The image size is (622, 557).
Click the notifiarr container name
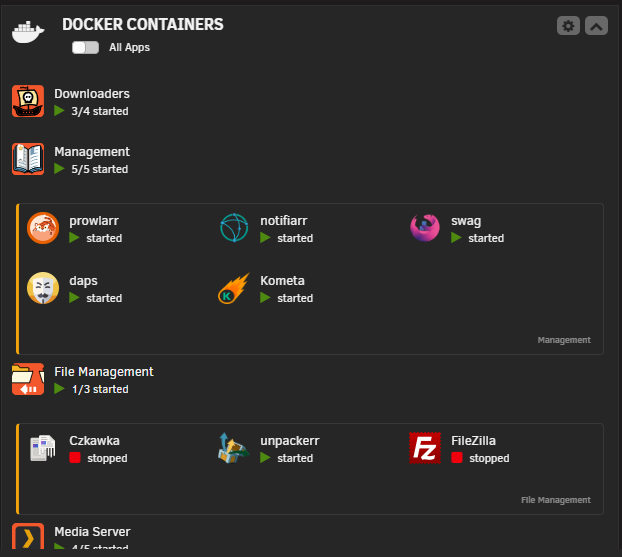tap(284, 221)
